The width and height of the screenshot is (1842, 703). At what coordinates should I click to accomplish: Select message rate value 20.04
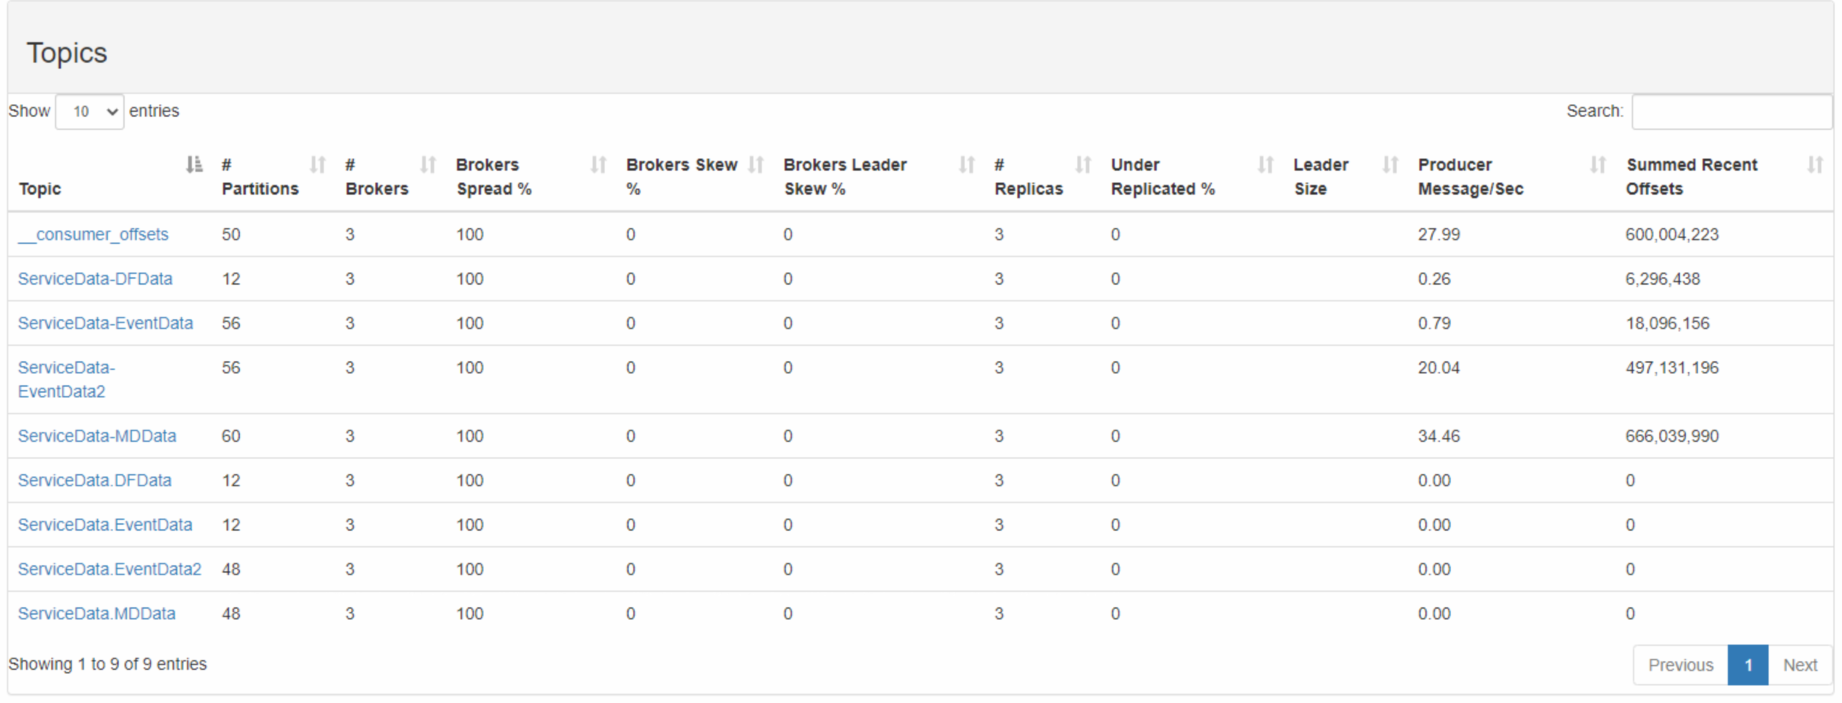point(1439,368)
